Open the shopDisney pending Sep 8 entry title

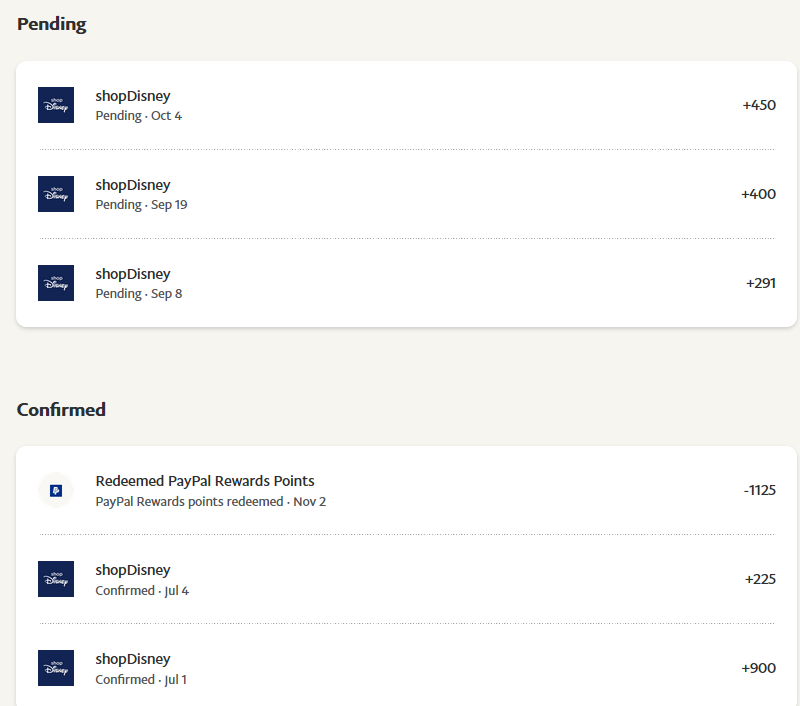[x=133, y=274]
